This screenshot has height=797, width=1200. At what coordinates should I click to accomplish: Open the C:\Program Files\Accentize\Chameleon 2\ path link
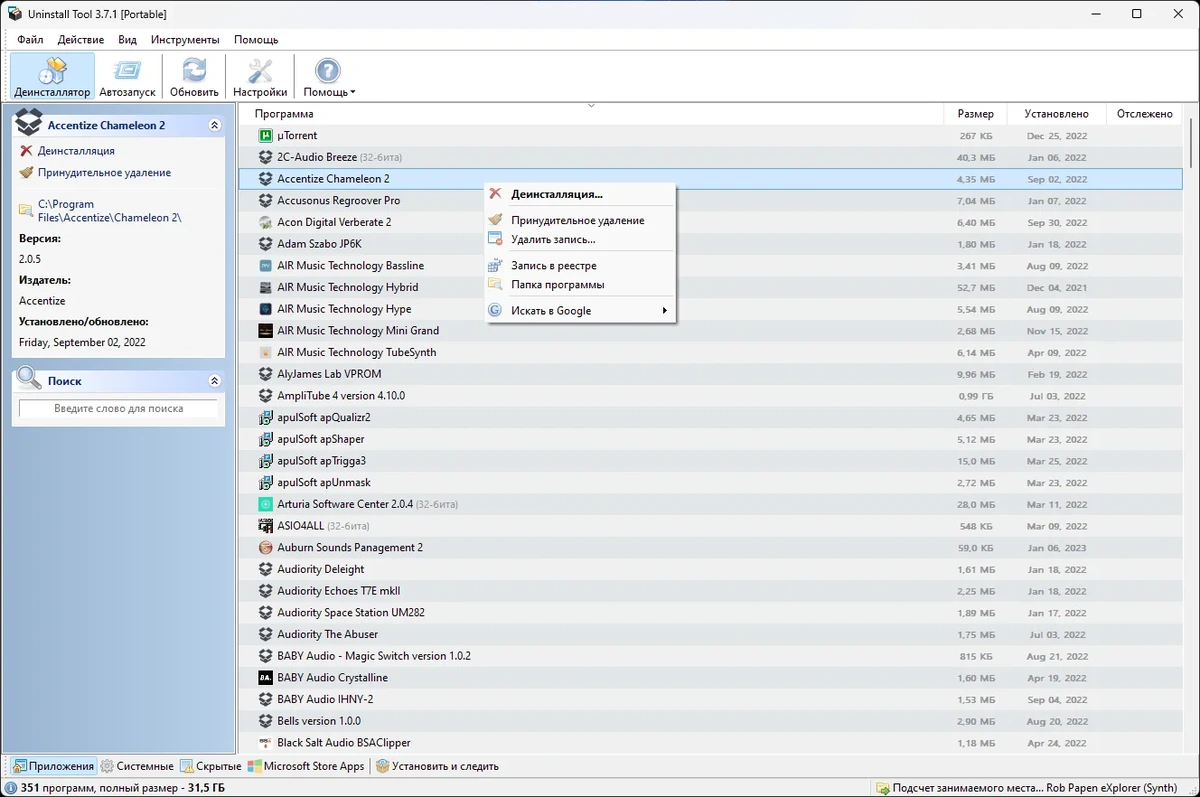tap(110, 211)
